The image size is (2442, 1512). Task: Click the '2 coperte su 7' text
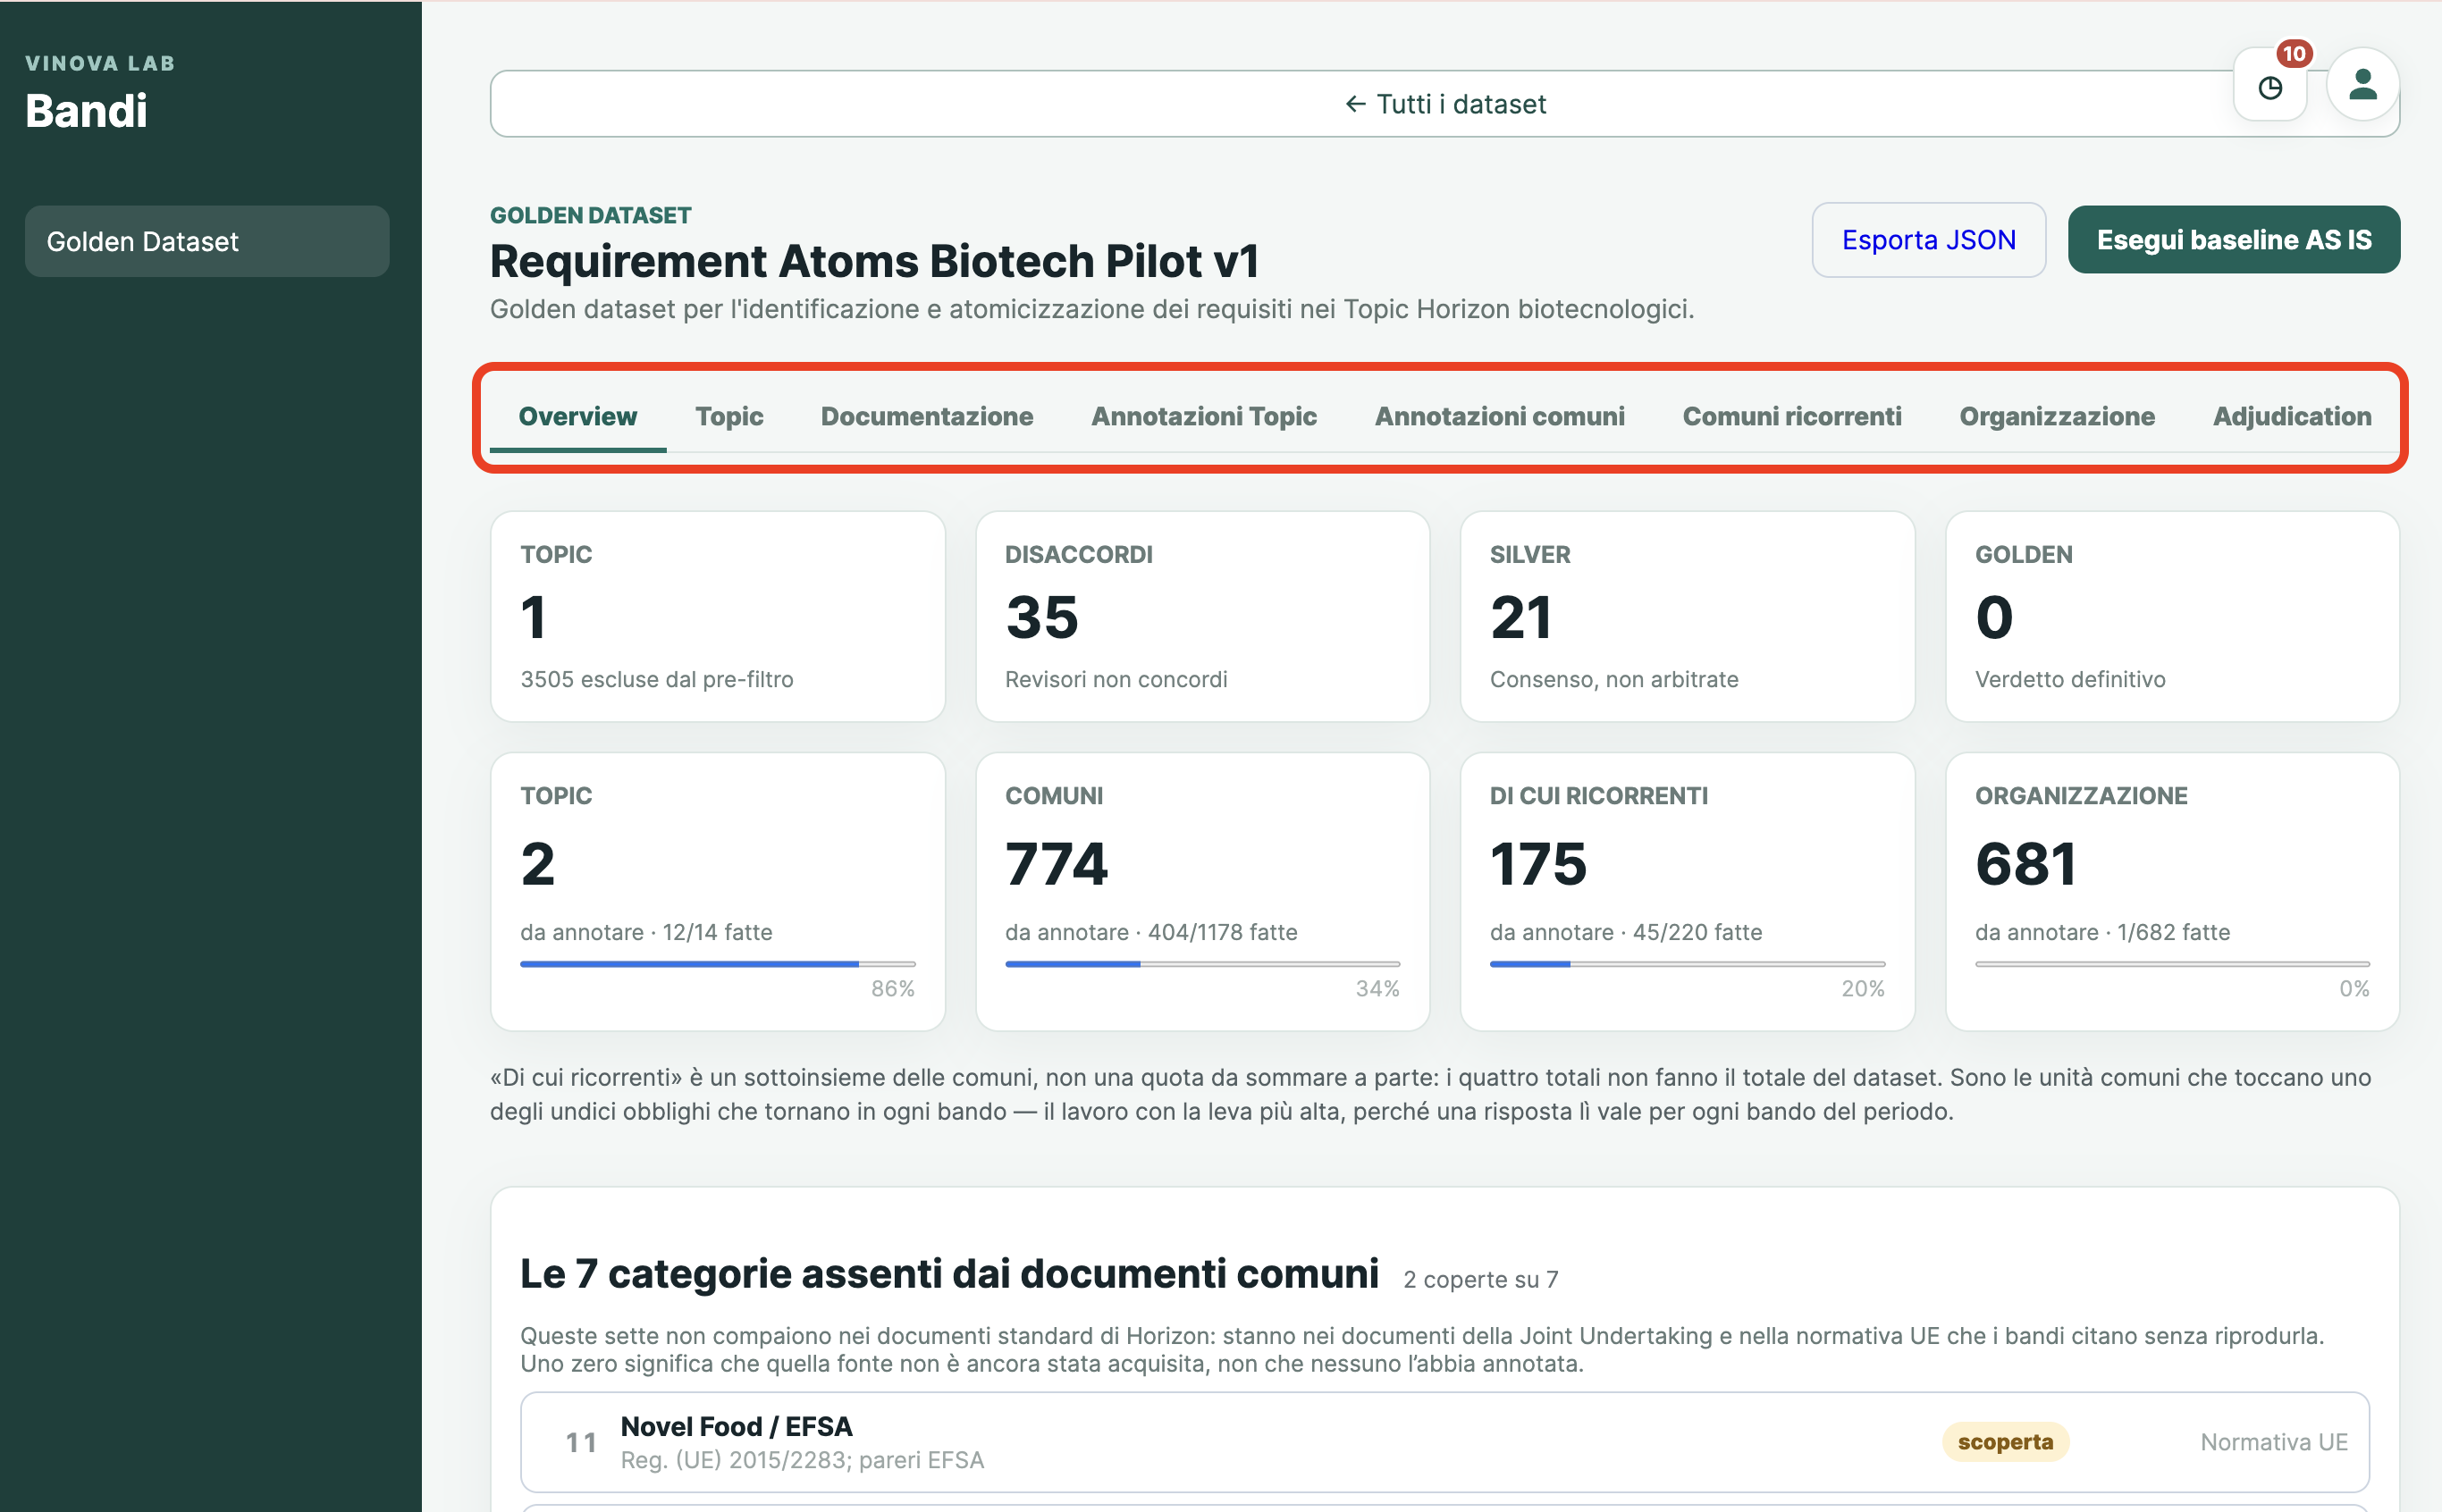tap(1480, 1279)
